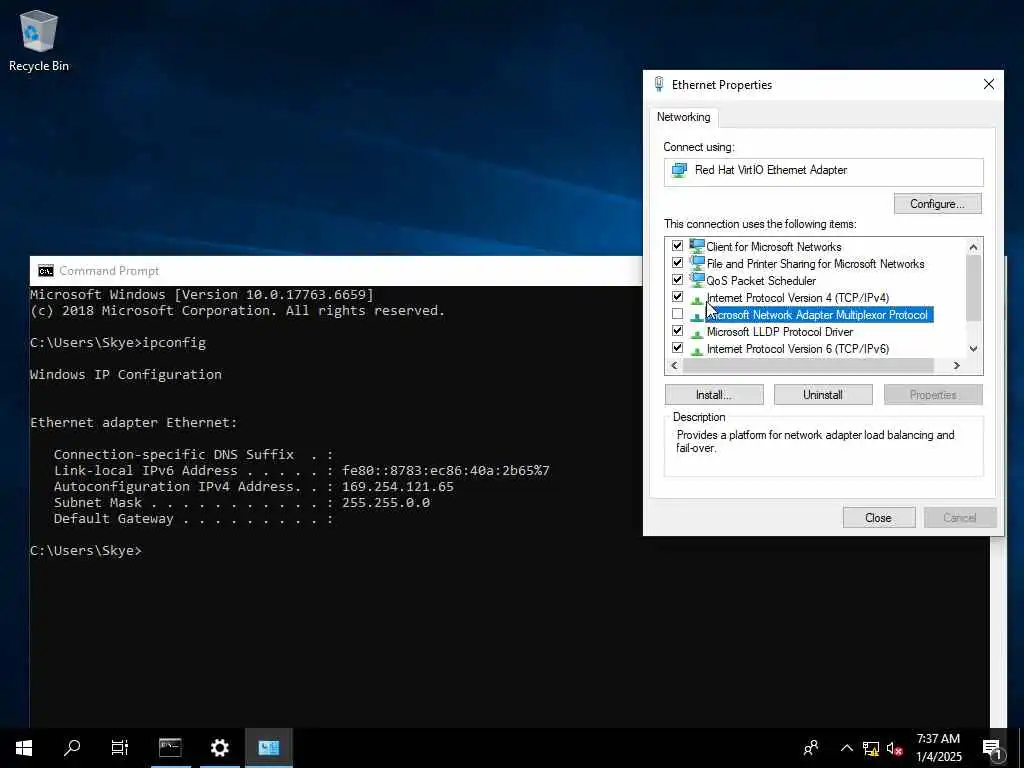Select QoS Packet Scheduler row
The height and width of the screenshot is (768, 1024).
pyautogui.click(x=761, y=281)
